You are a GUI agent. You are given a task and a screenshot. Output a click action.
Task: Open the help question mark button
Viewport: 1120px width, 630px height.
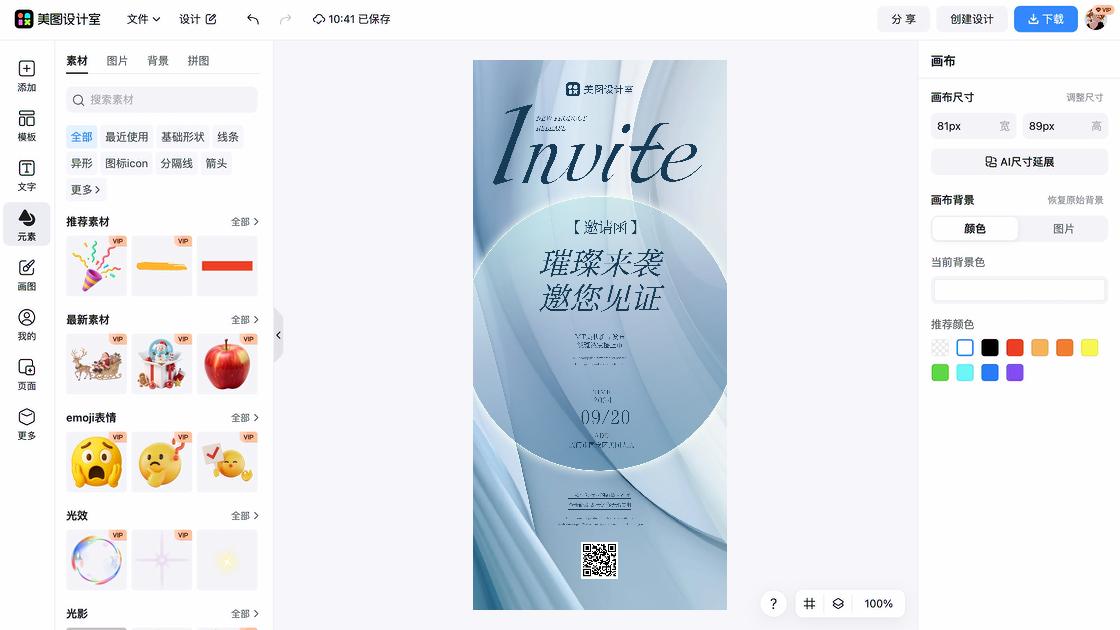coord(774,604)
